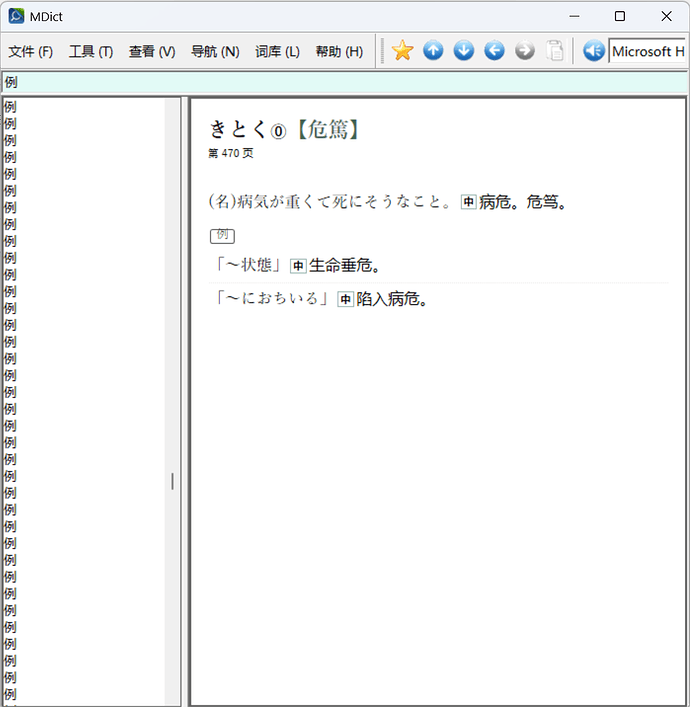690x707 pixels.
Task: Navigate back with left arrow icon
Action: coord(494,50)
